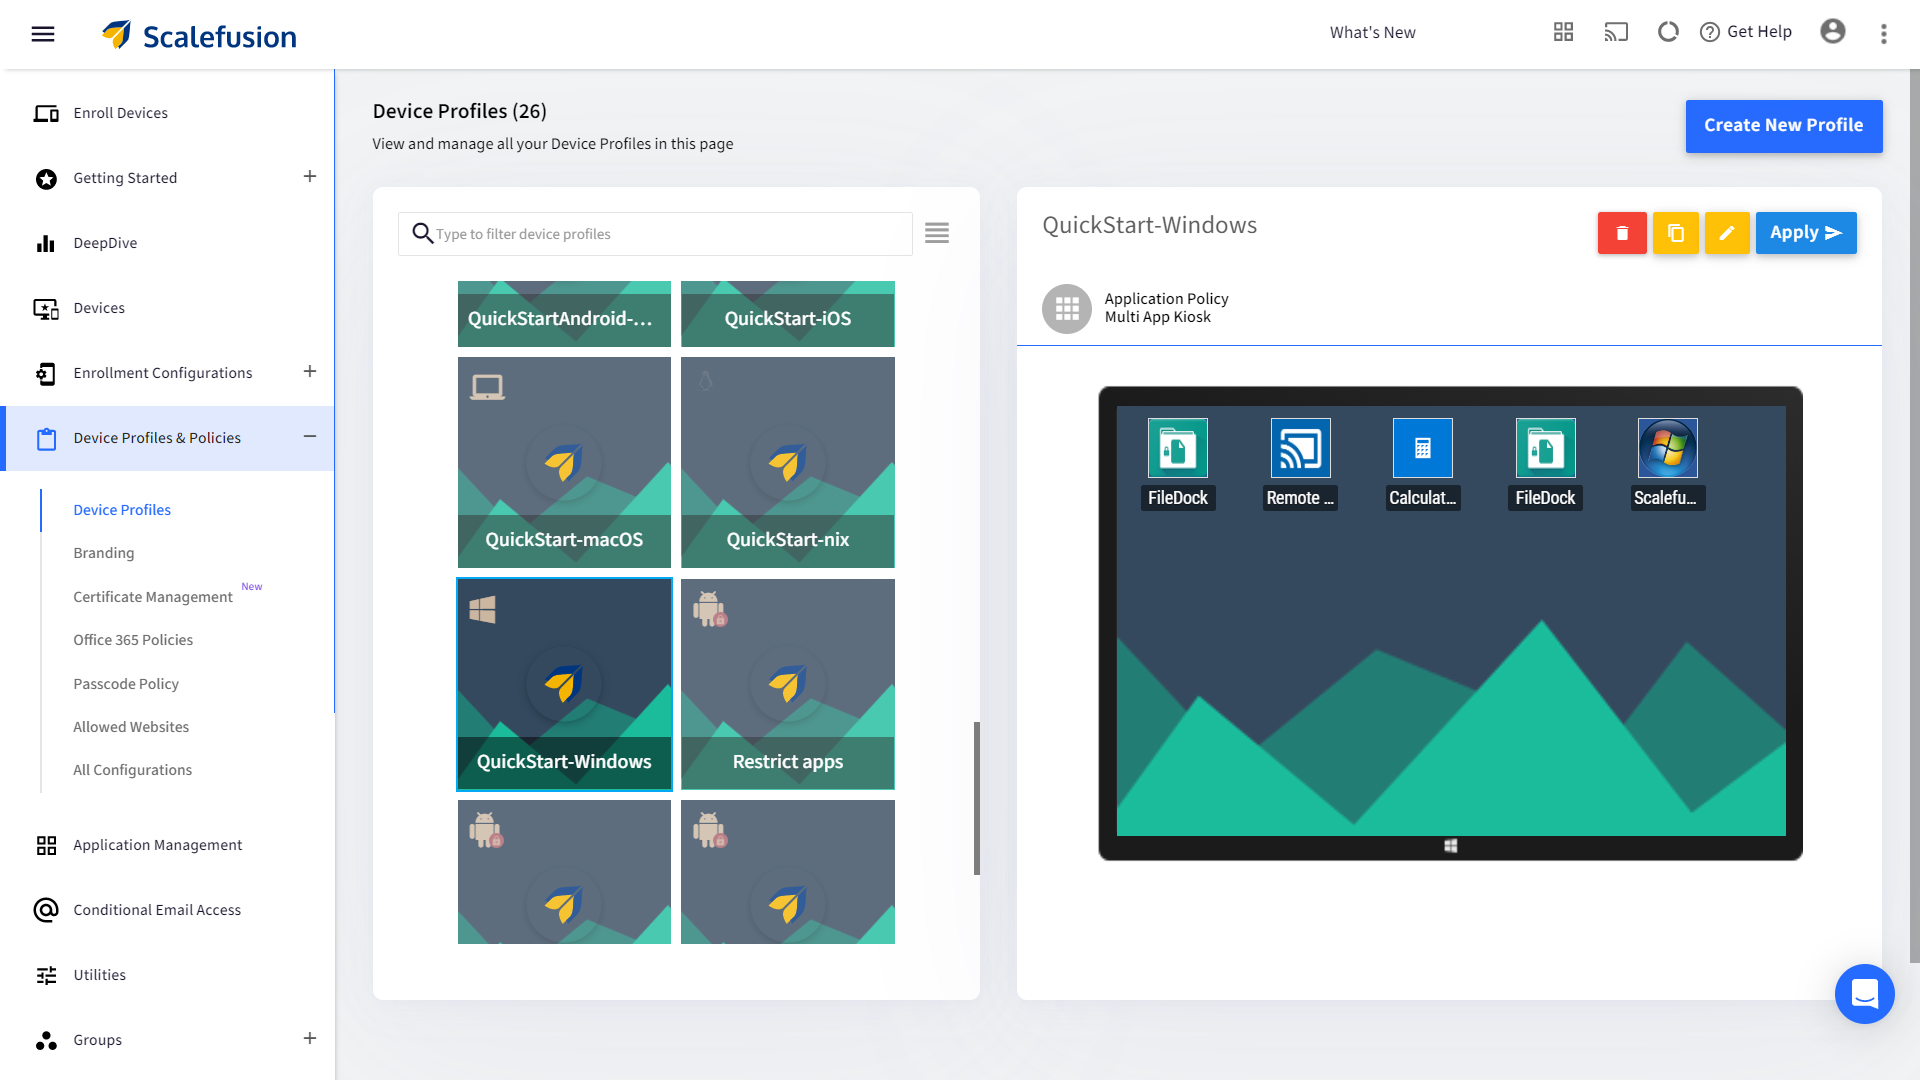This screenshot has width=1920, height=1080.
Task: Open the hamburger navigation menu
Action: tap(43, 34)
